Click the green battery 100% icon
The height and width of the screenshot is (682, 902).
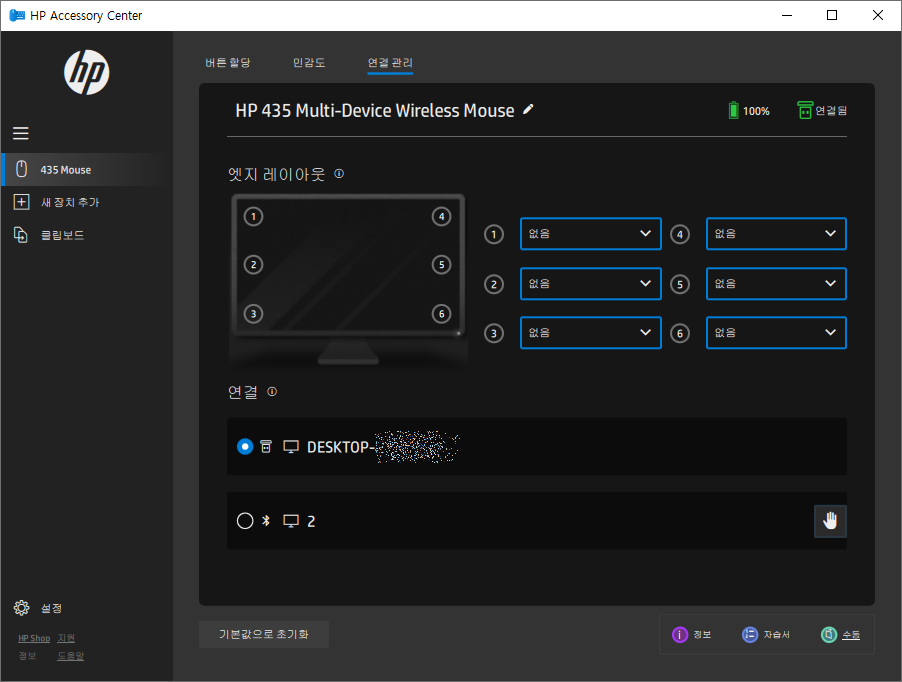click(733, 110)
